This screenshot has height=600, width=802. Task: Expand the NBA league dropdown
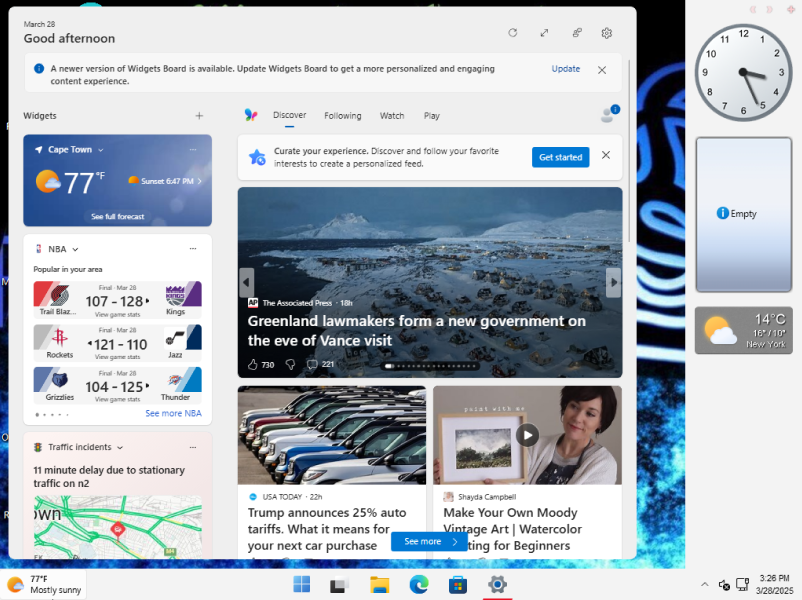(75, 250)
